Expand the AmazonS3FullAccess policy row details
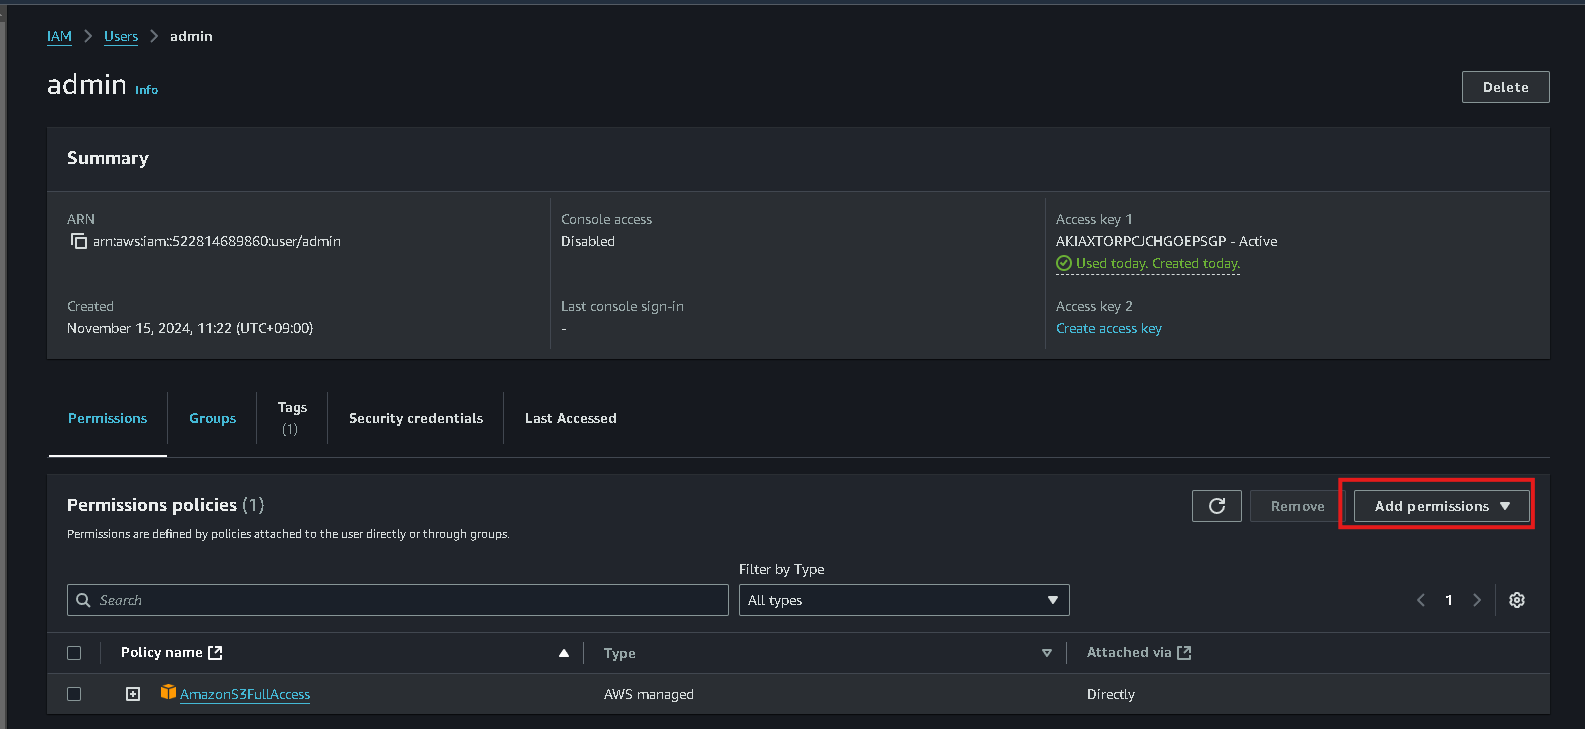 click(133, 694)
